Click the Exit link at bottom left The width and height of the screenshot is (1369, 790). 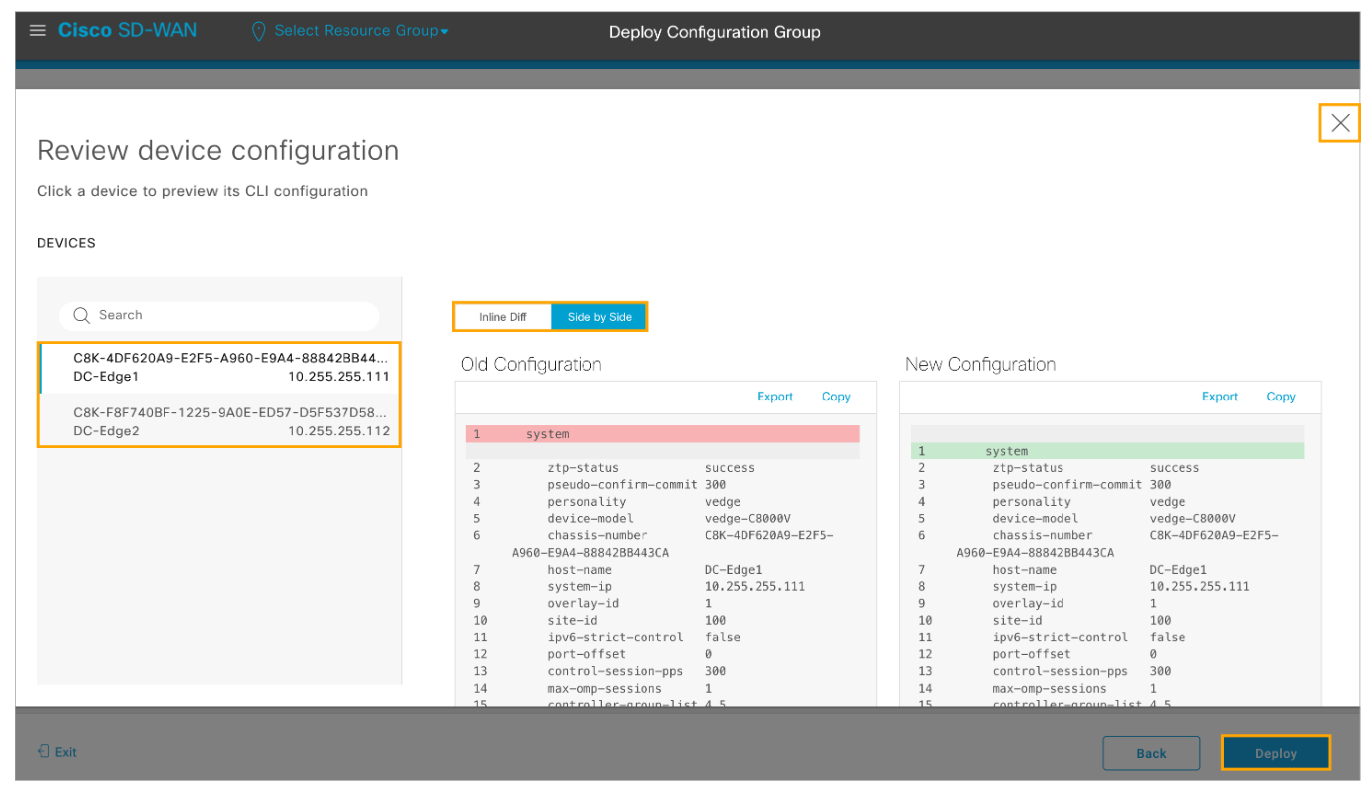point(65,752)
